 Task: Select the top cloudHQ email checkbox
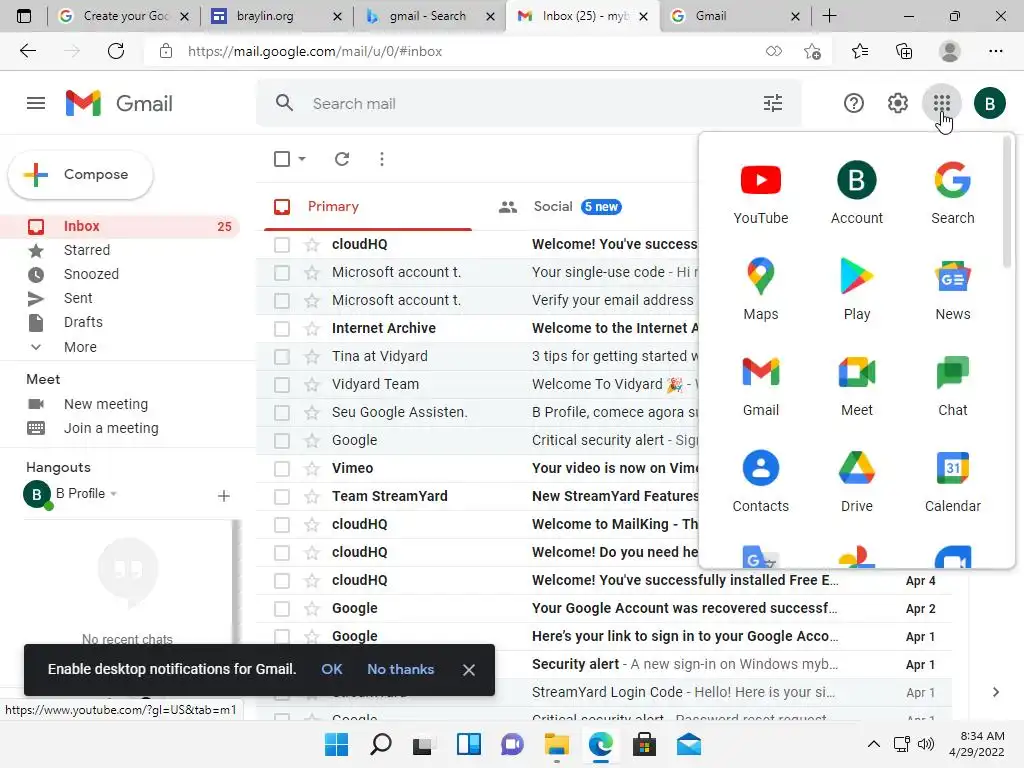(x=281, y=244)
